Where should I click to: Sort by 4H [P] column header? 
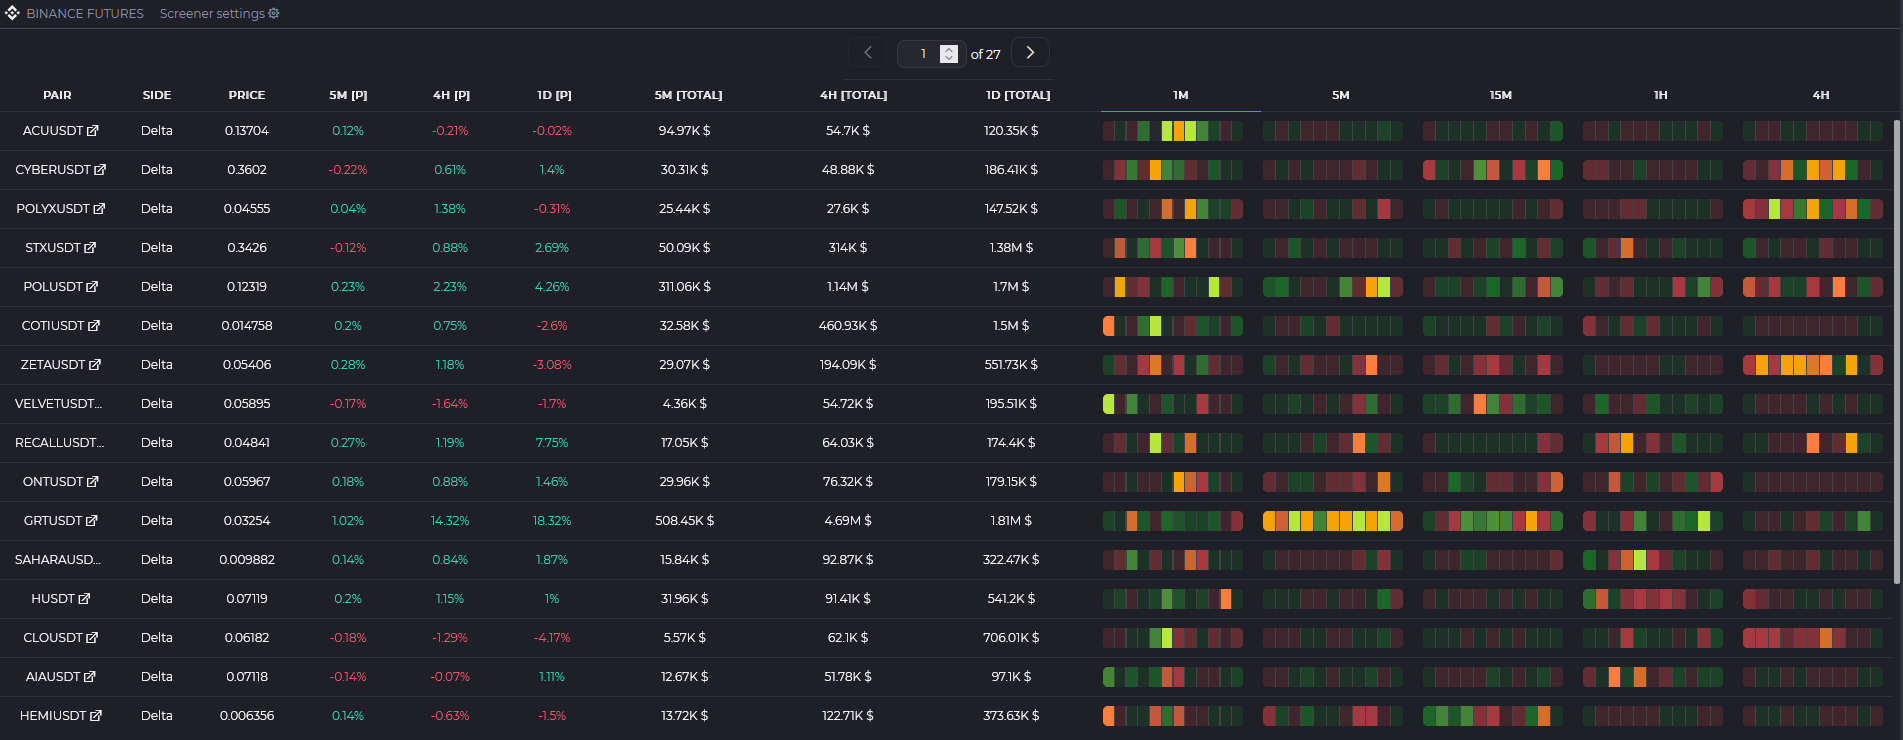[x=451, y=95]
